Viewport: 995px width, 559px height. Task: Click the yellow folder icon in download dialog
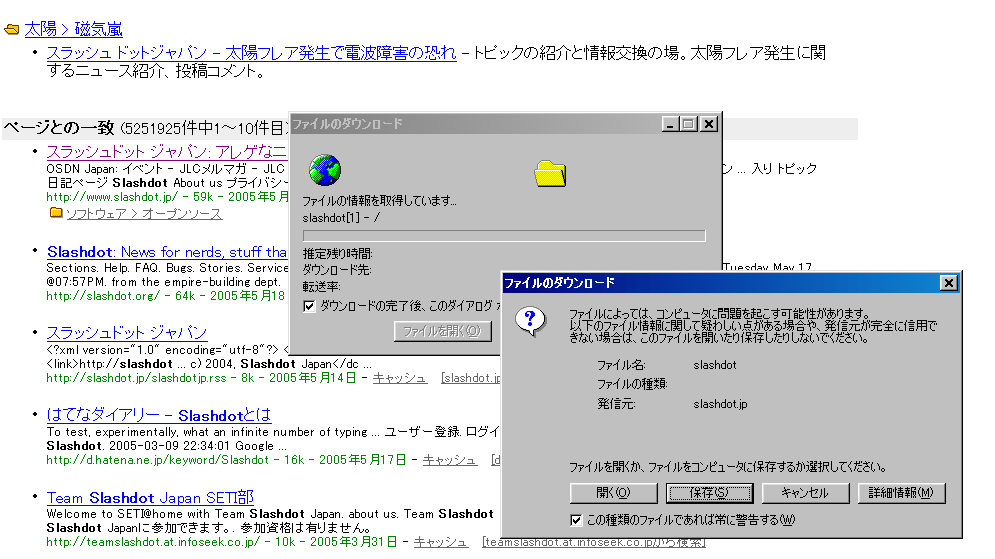point(550,173)
